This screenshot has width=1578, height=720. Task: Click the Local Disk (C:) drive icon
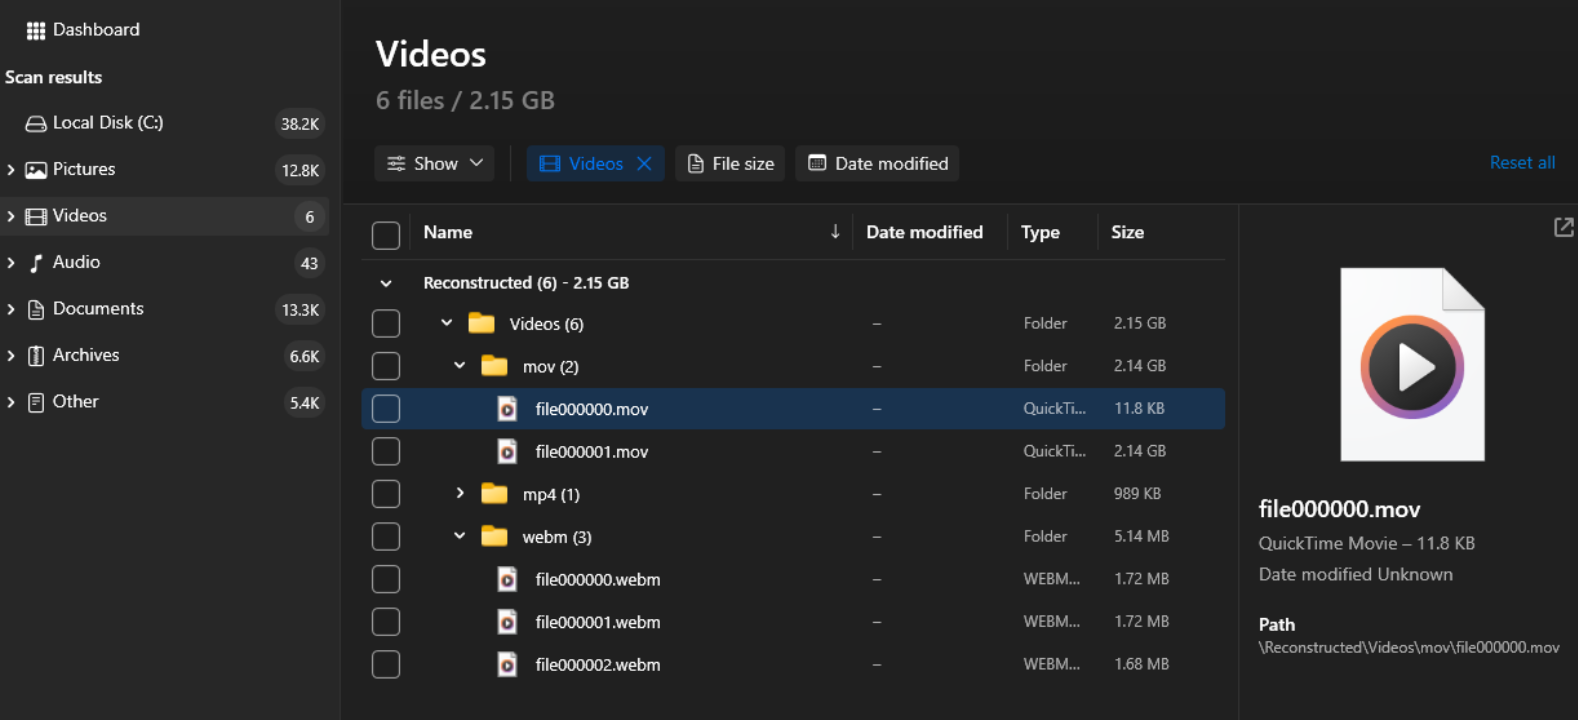36,124
